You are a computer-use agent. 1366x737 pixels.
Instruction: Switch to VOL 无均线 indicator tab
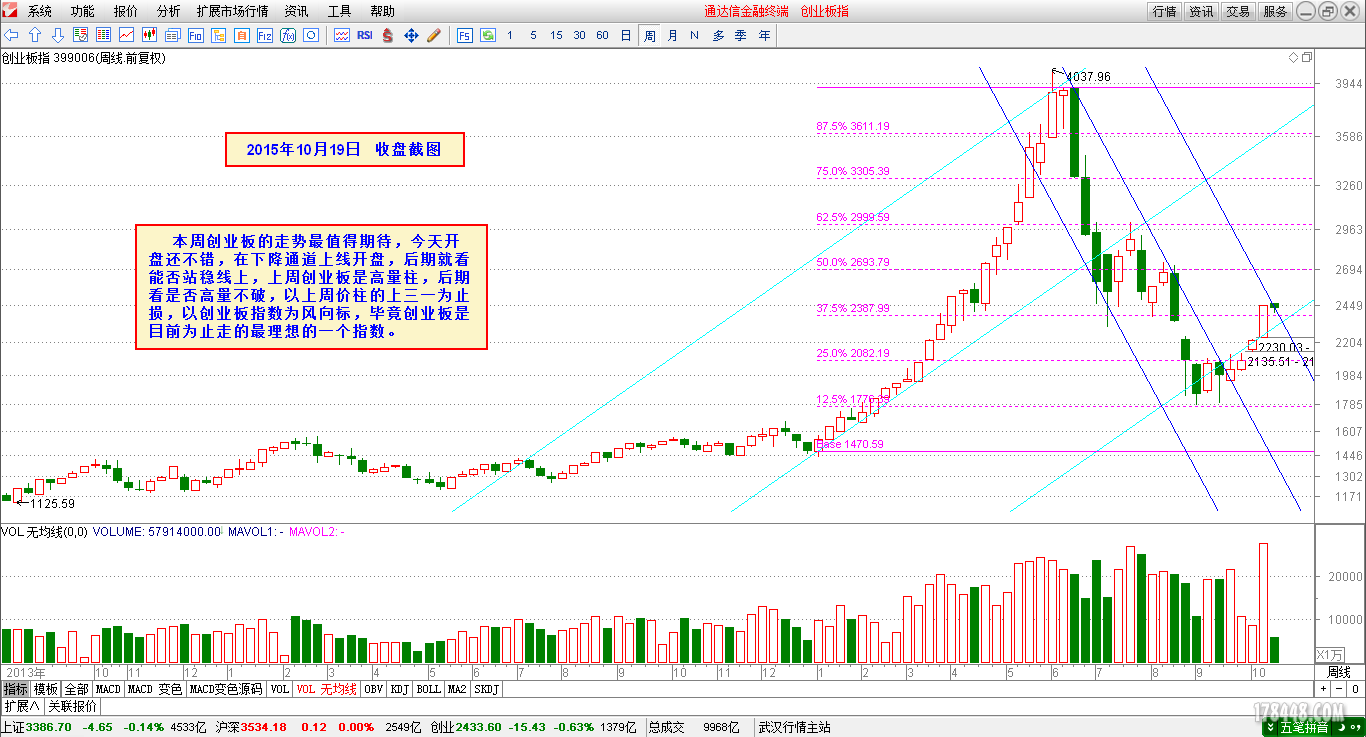click(326, 689)
